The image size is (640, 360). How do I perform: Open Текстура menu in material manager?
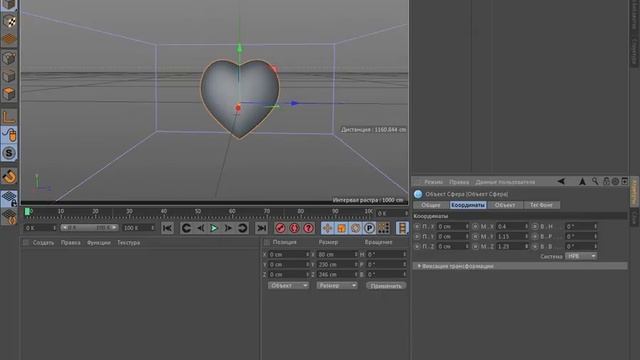129,242
